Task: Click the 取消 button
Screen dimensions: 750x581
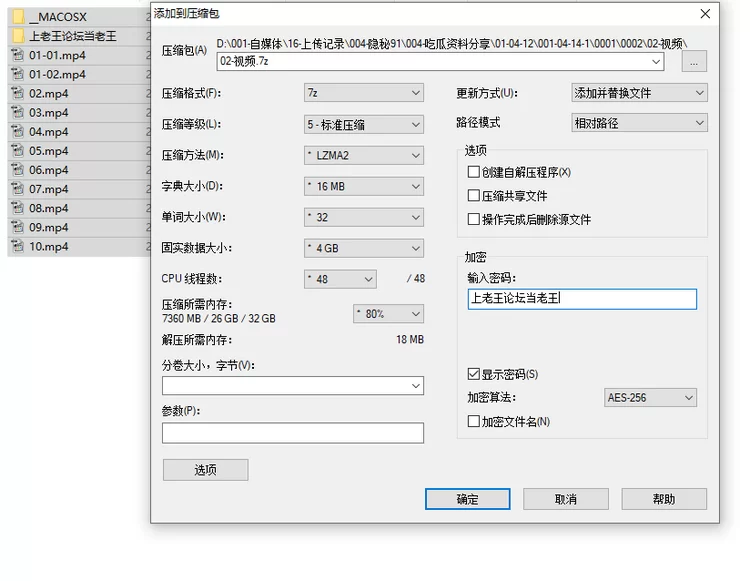Action: (x=566, y=499)
